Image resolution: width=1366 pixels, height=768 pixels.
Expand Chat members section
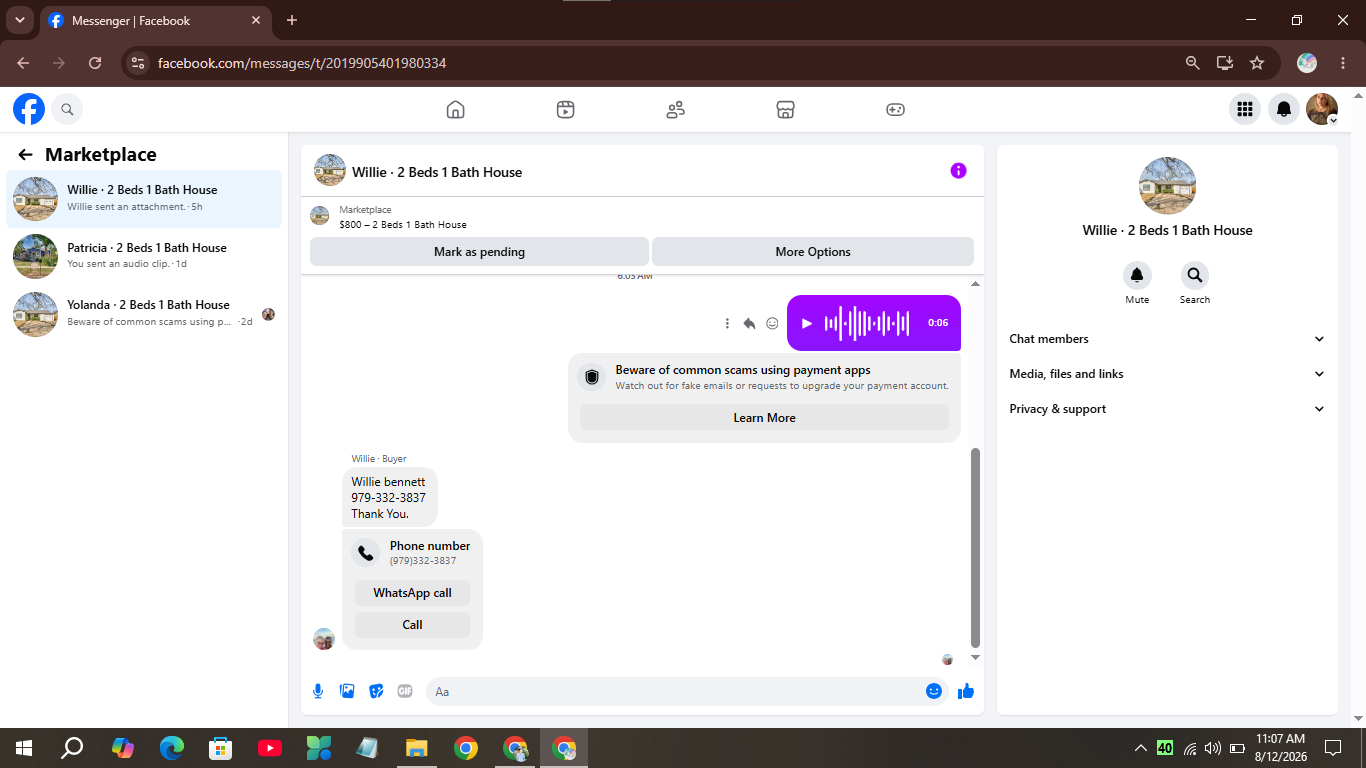coord(1167,339)
